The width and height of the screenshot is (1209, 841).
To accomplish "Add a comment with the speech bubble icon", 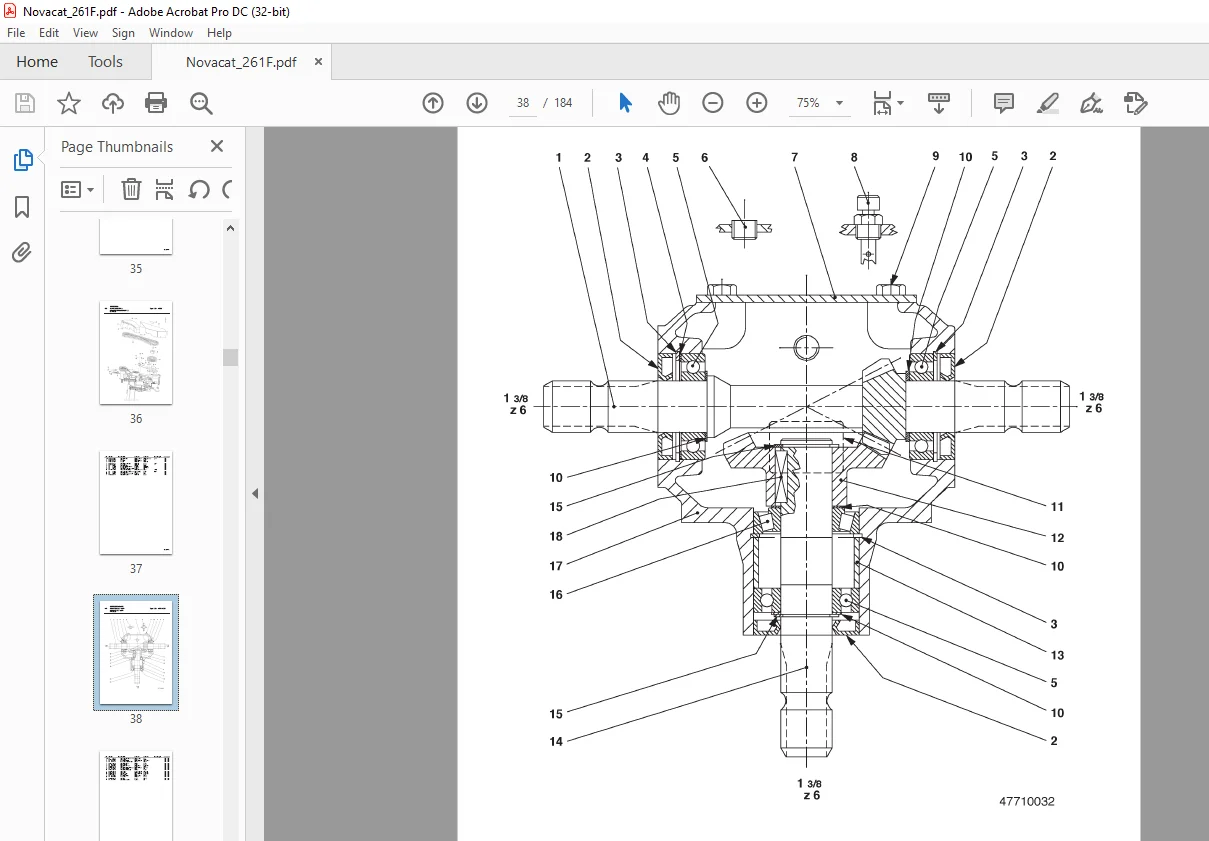I will click(x=1004, y=103).
